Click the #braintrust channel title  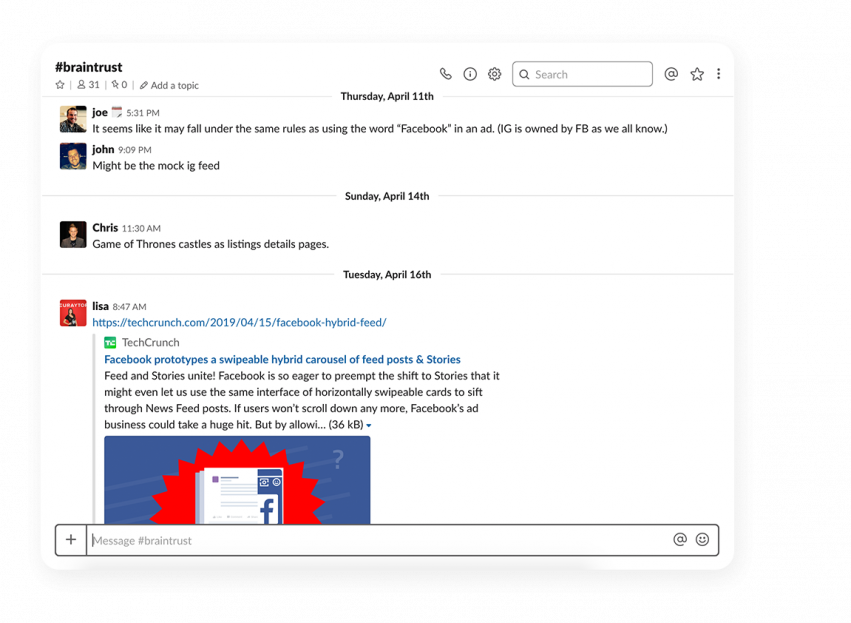pos(89,67)
